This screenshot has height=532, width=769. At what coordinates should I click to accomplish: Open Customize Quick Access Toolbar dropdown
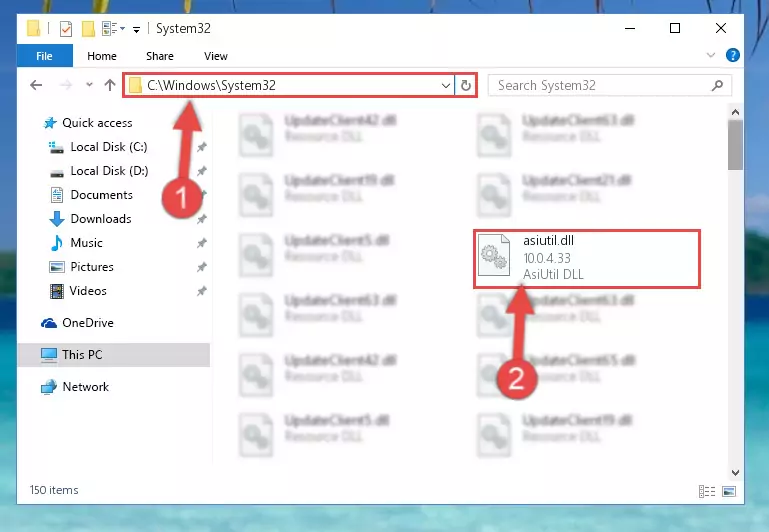(136, 30)
